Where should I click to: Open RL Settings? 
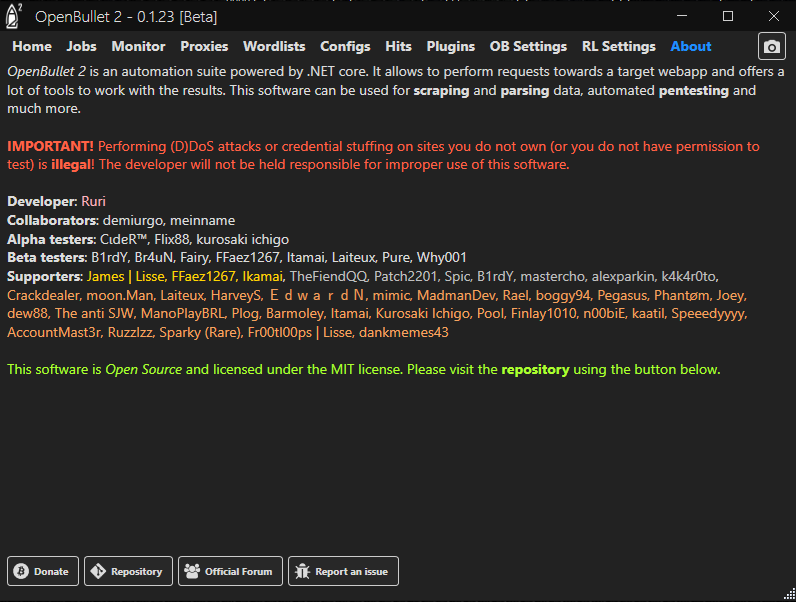(619, 46)
